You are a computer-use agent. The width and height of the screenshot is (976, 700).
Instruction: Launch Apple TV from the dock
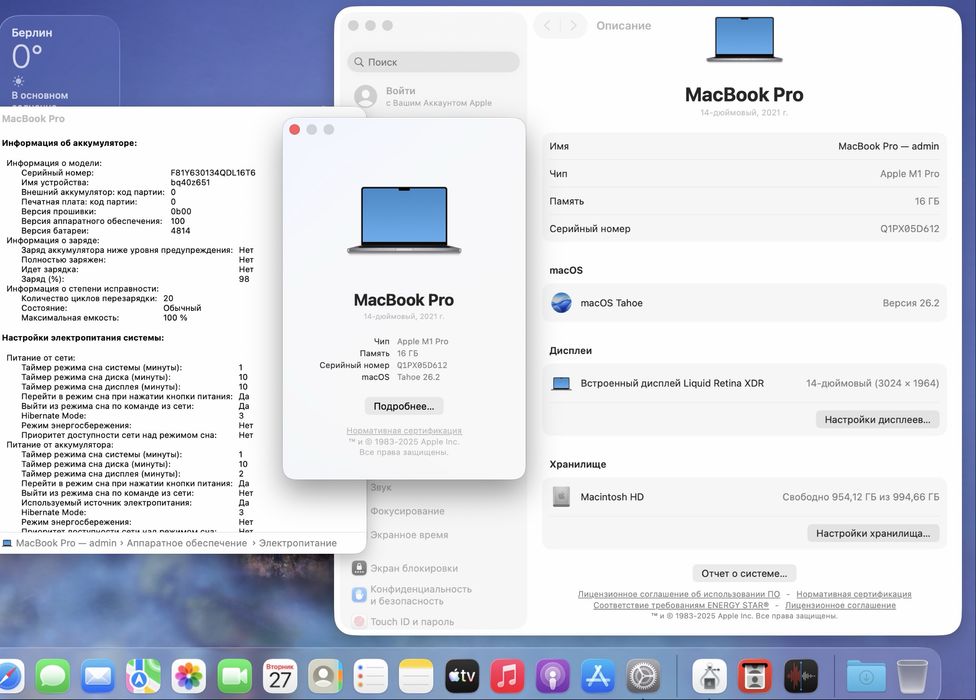462,676
